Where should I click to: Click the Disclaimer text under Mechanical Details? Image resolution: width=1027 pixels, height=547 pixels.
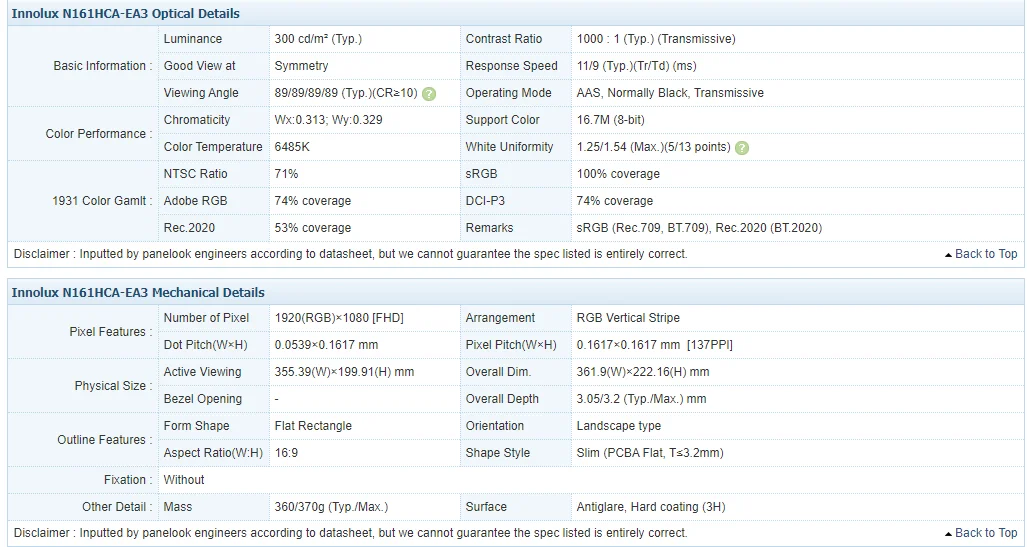point(350,533)
